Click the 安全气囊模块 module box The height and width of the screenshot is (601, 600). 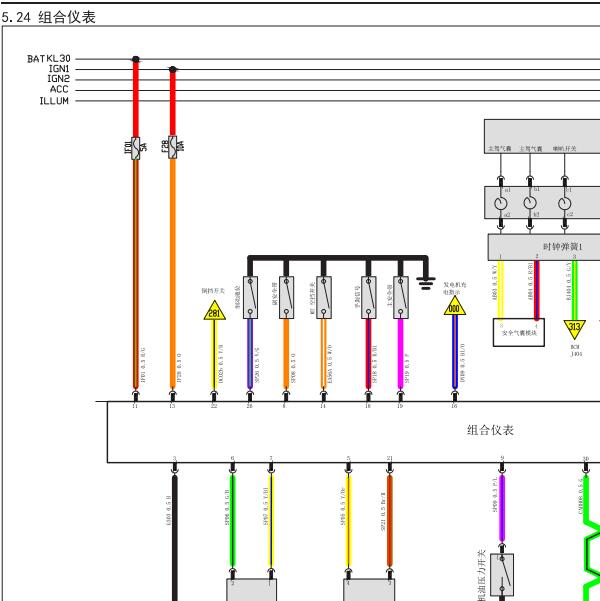coord(519,332)
